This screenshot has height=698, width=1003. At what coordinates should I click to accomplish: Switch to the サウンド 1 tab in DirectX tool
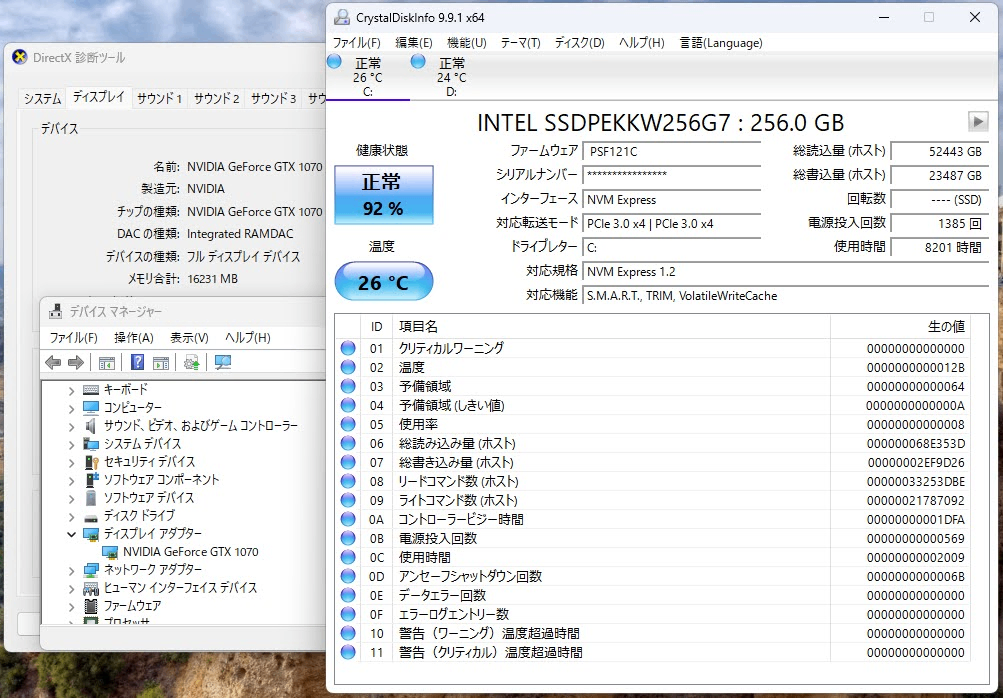159,98
